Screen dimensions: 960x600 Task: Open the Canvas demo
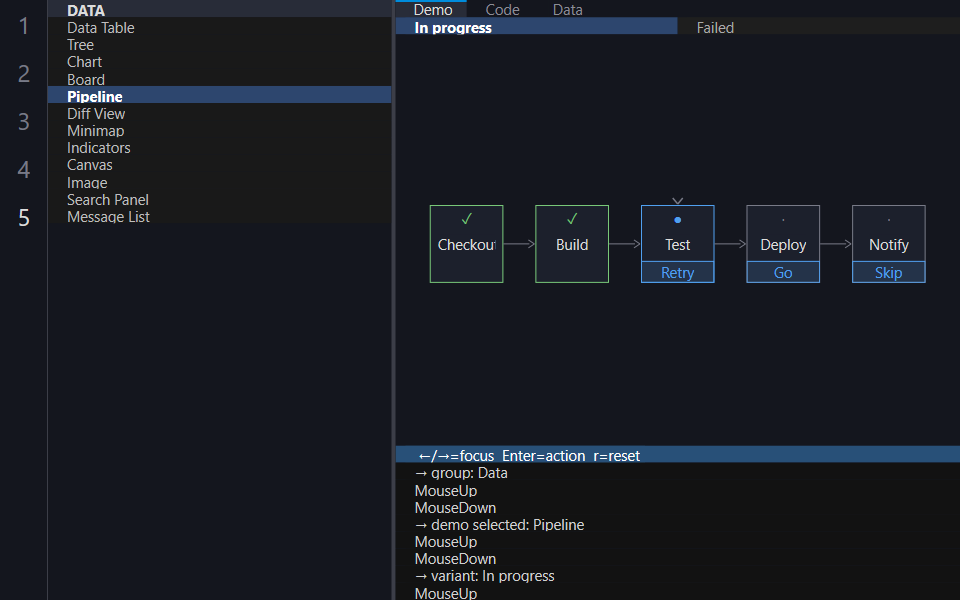[x=219, y=165]
